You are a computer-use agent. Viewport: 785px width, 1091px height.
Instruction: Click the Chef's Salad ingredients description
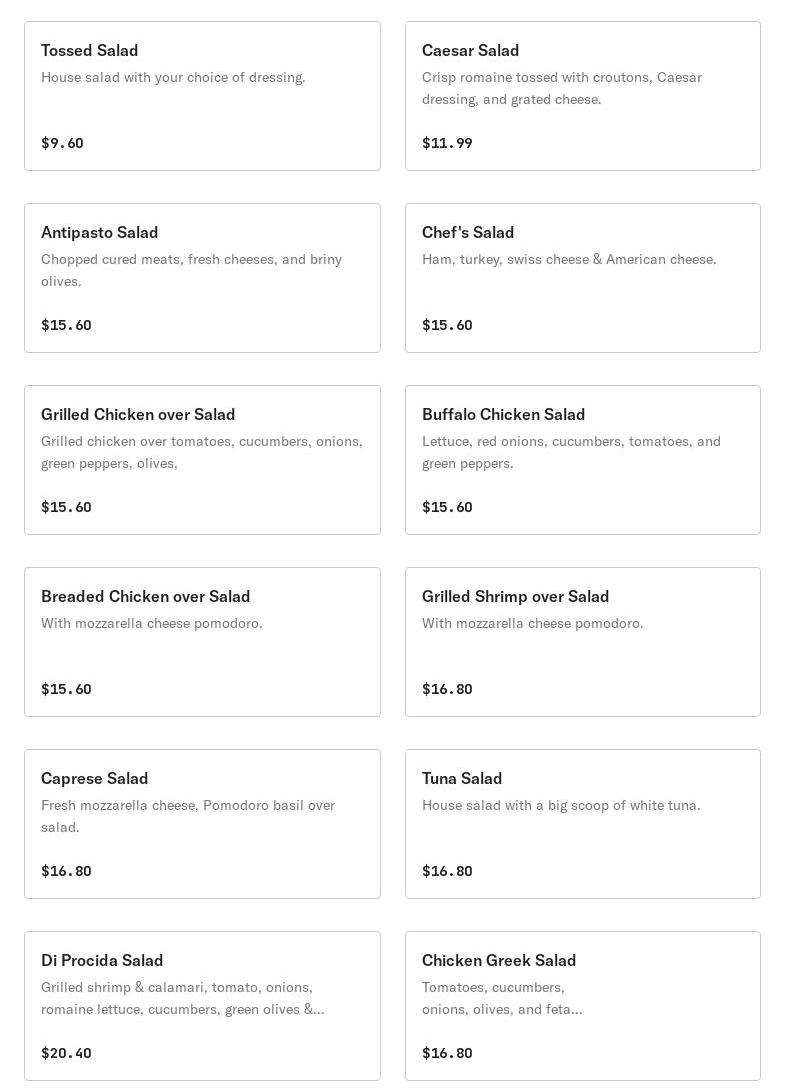[x=569, y=259]
